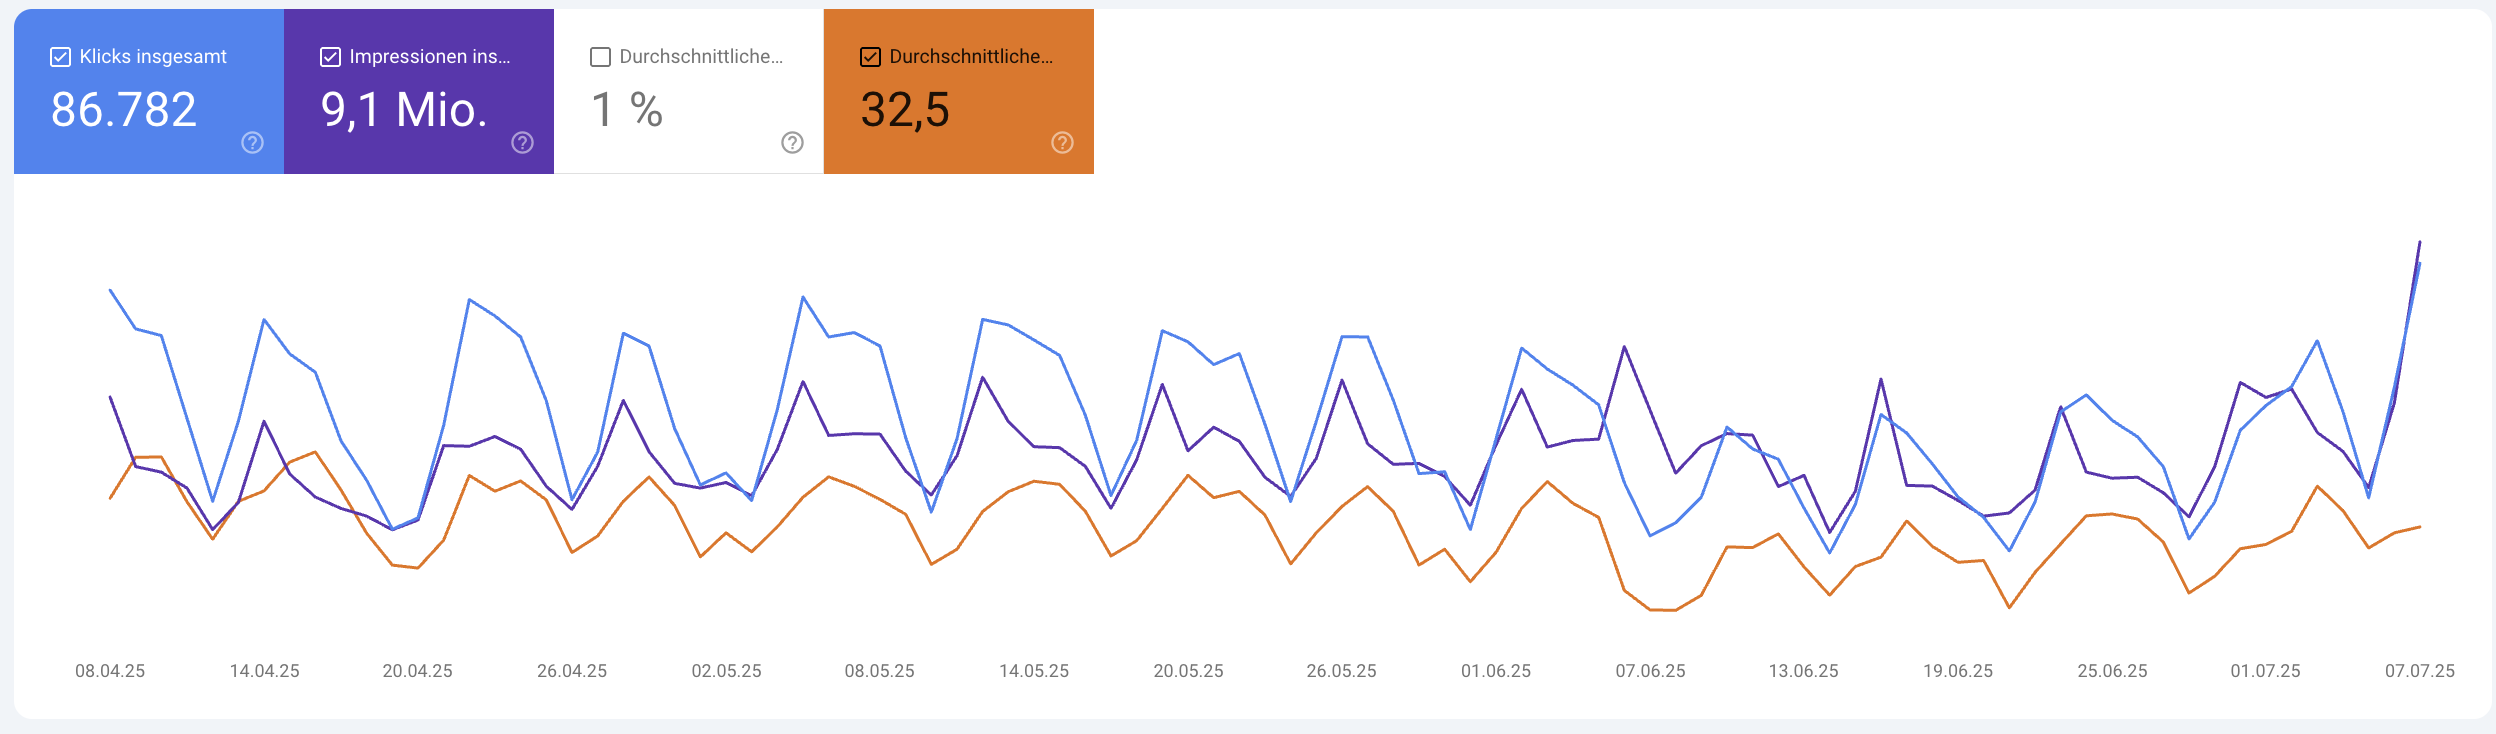Click the 13.06.25 axis date label
Image resolution: width=2496 pixels, height=734 pixels.
[x=1803, y=671]
